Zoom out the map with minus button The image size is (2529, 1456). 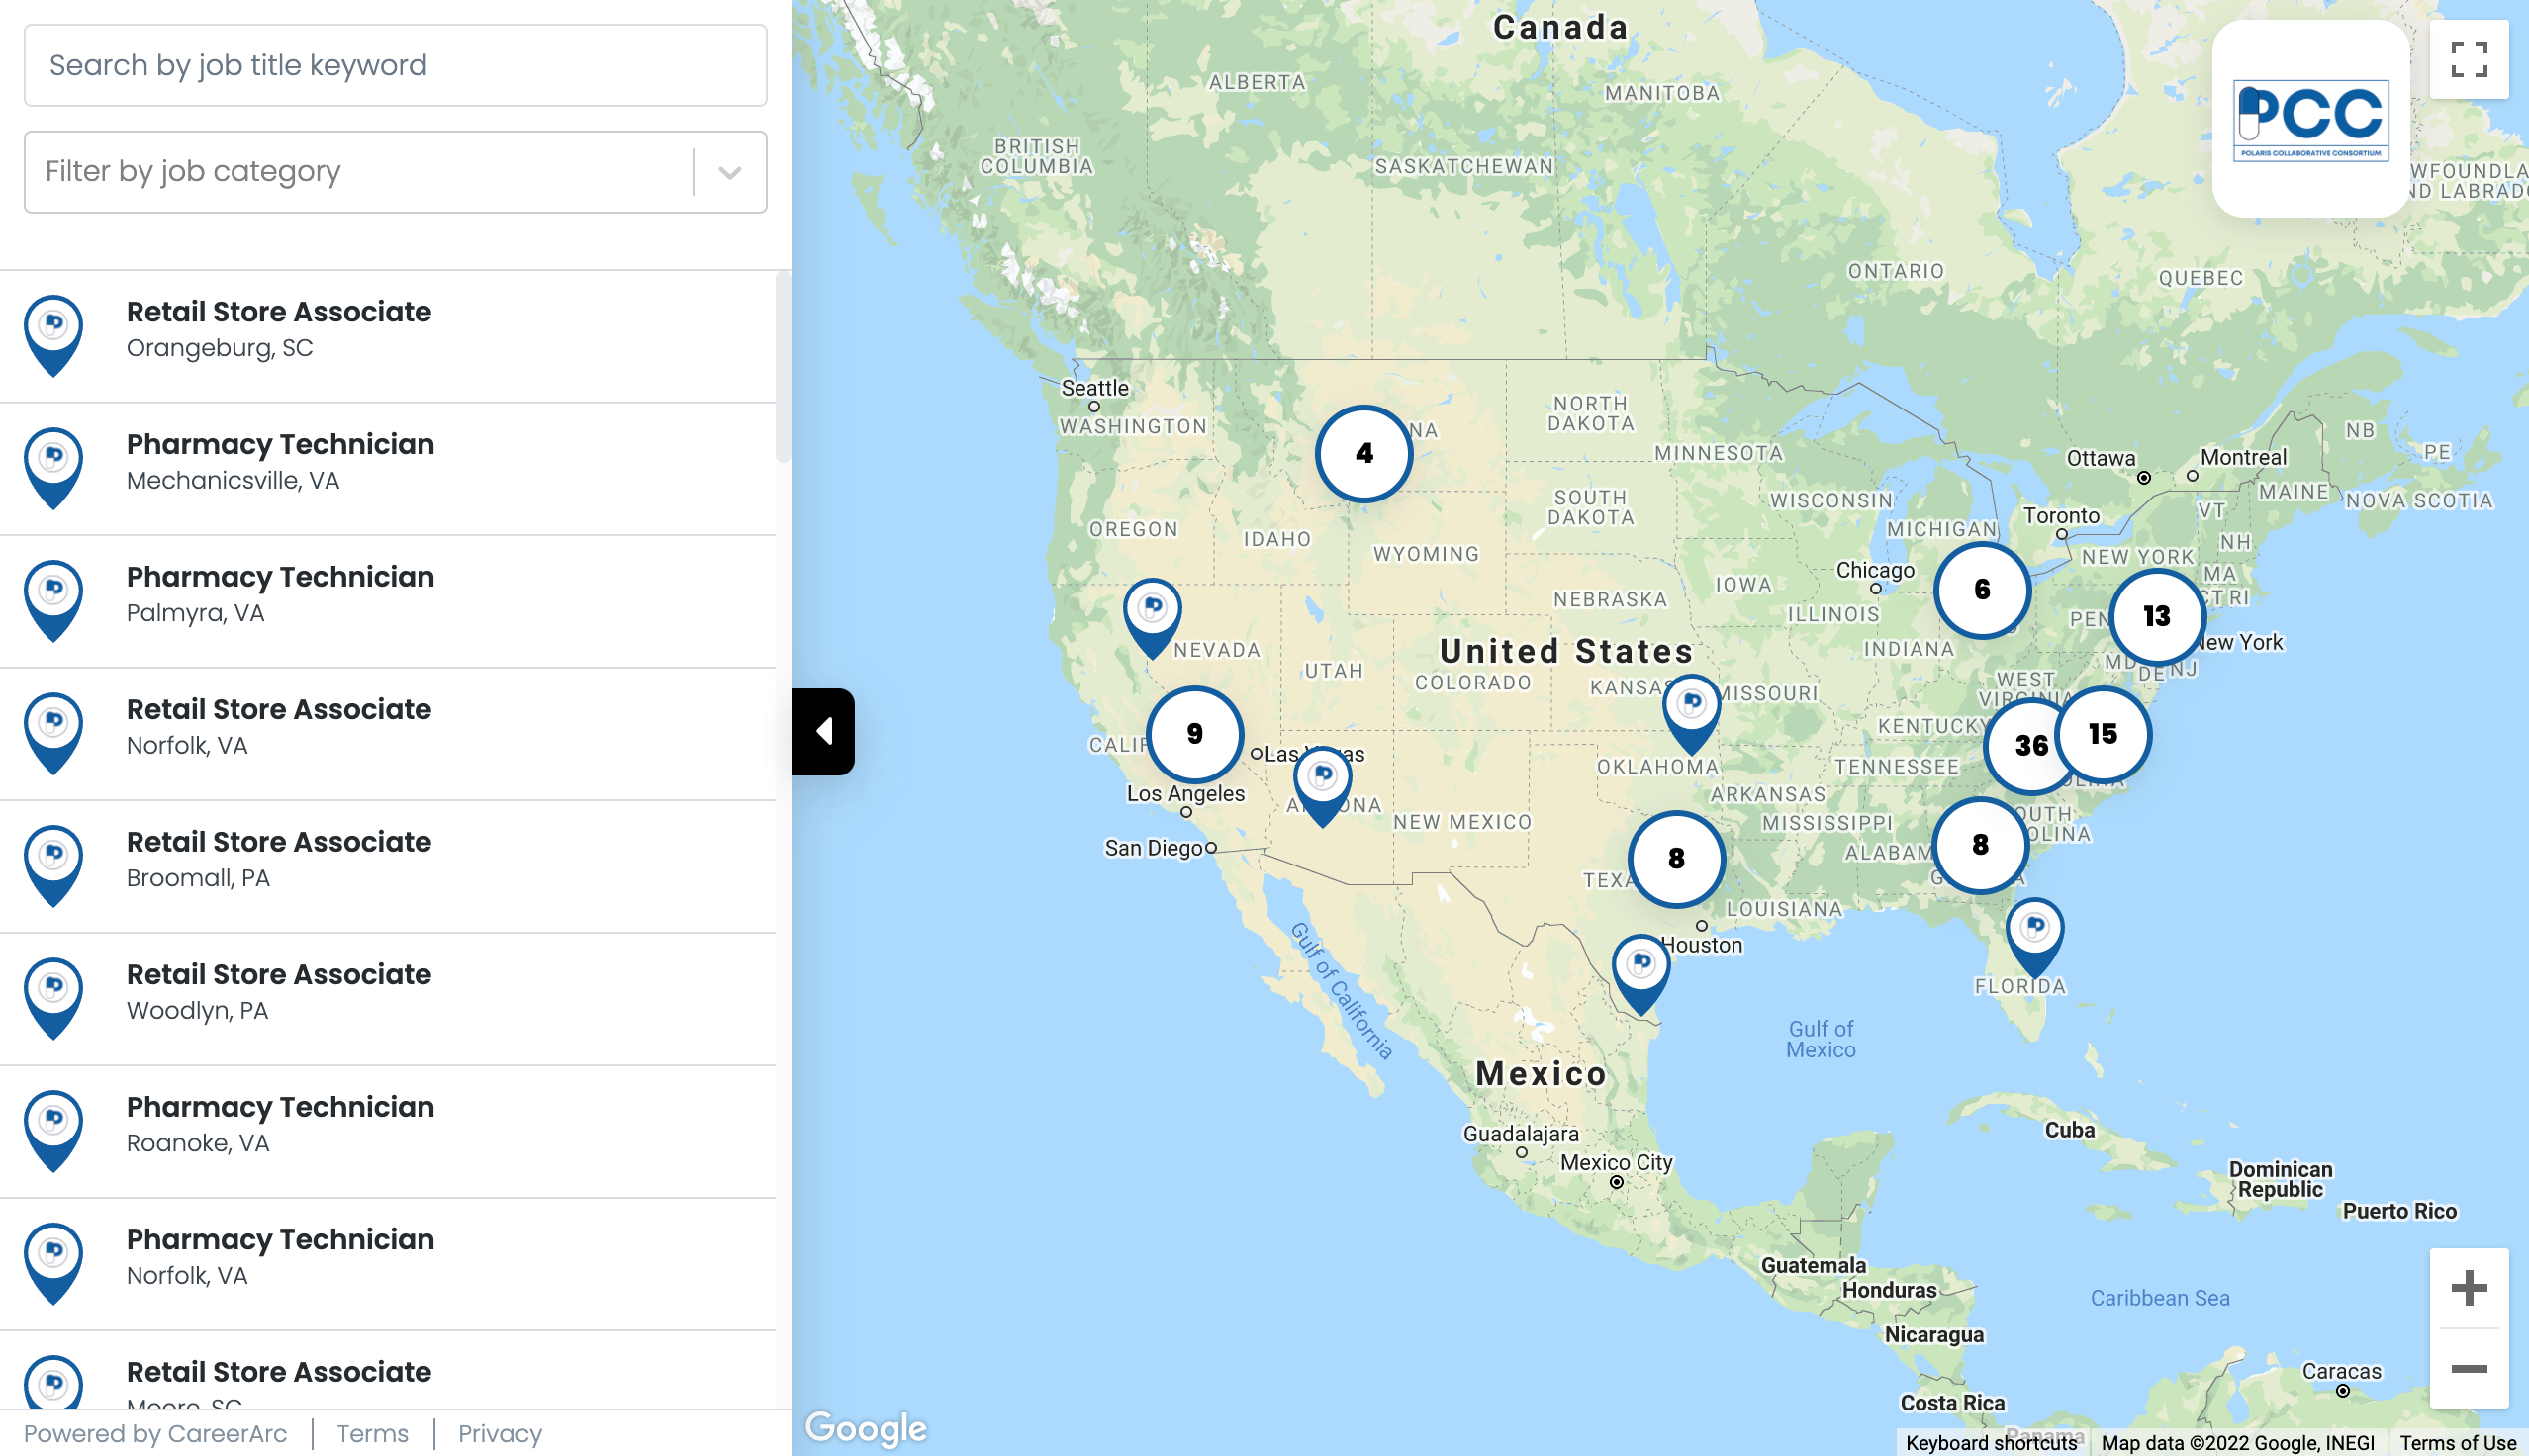click(2469, 1369)
